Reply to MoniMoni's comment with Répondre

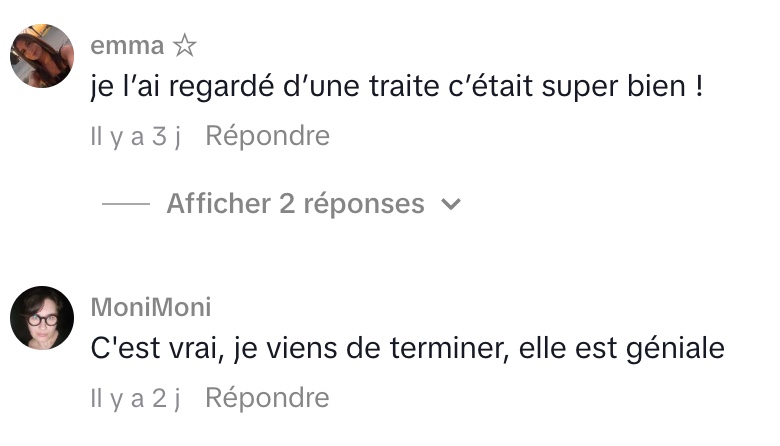267,397
